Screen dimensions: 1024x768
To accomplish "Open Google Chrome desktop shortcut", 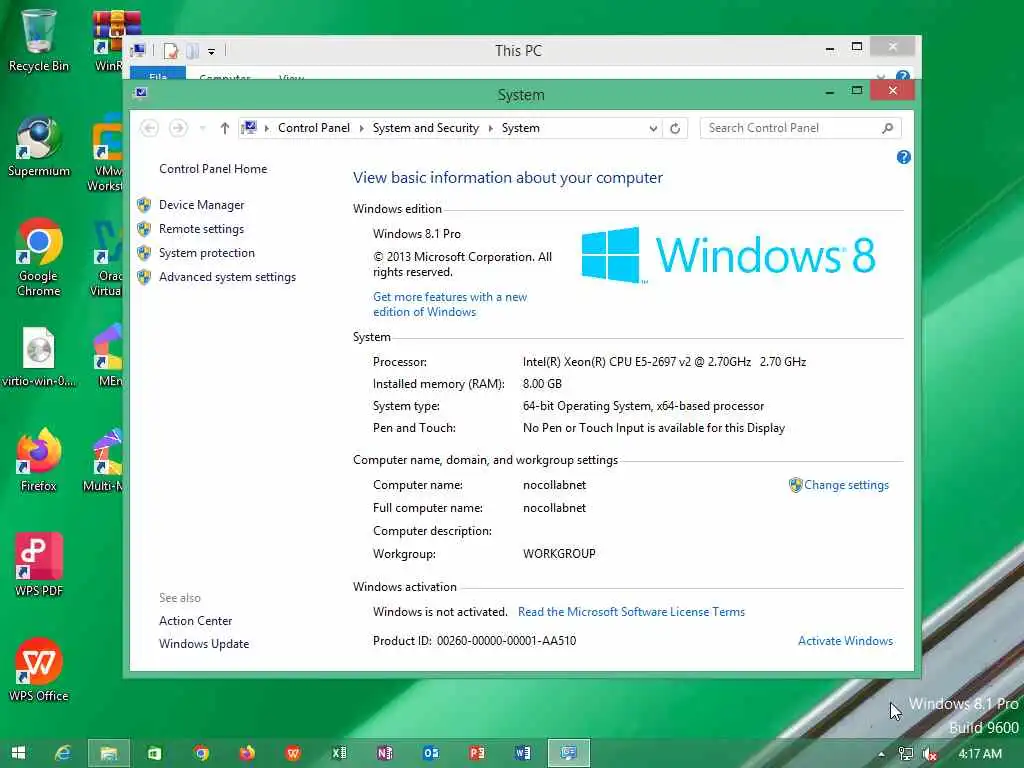I will (39, 258).
